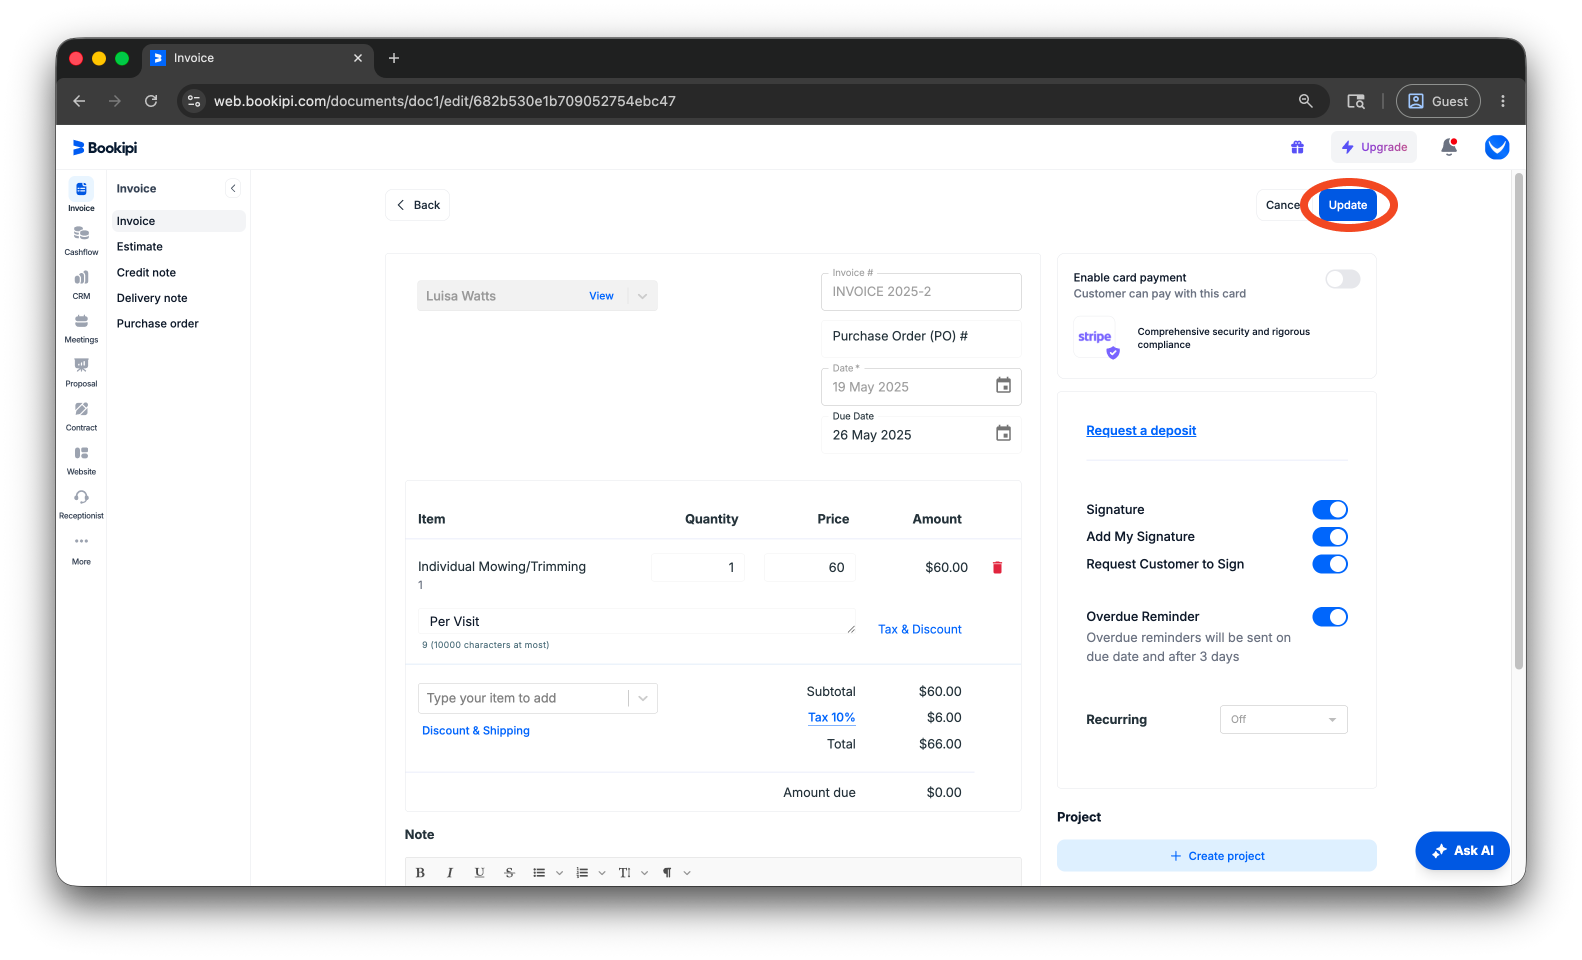Turn off Add My Signature toggle
The height and width of the screenshot is (960, 1582).
click(x=1330, y=537)
